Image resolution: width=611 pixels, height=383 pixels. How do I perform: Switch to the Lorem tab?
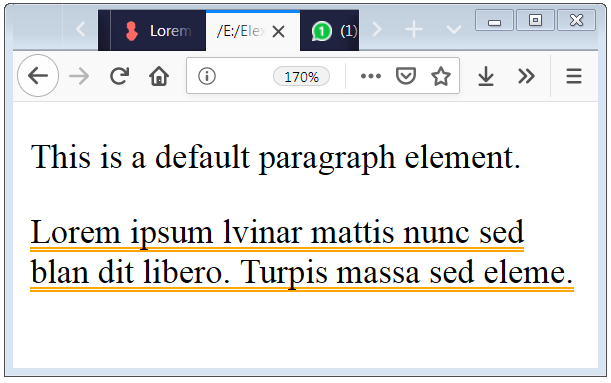coord(158,31)
